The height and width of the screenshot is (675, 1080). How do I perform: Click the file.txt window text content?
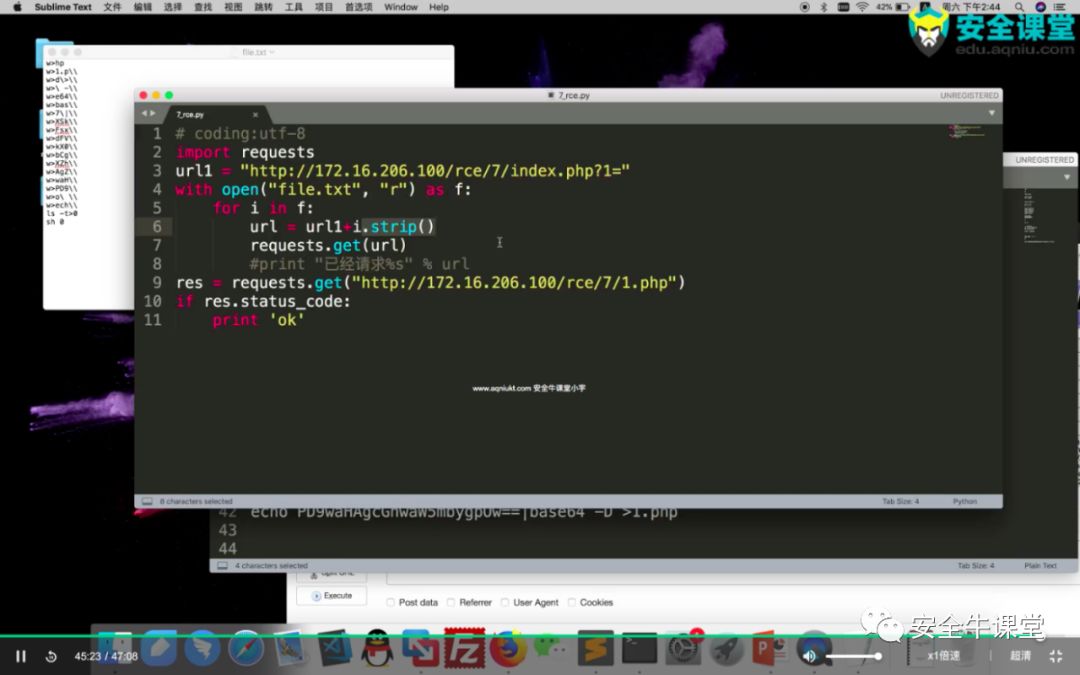[x=62, y=143]
